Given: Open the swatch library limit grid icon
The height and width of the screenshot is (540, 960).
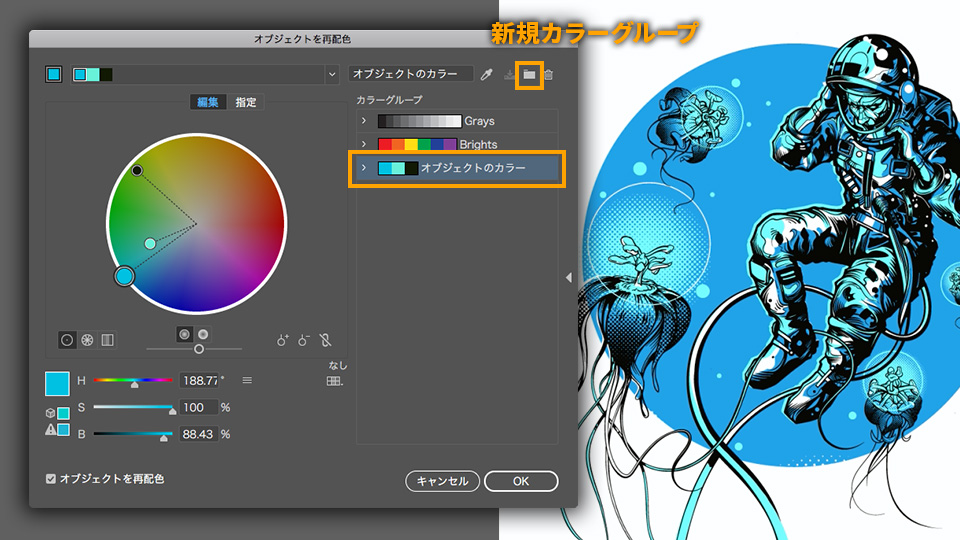Looking at the screenshot, I should [335, 381].
